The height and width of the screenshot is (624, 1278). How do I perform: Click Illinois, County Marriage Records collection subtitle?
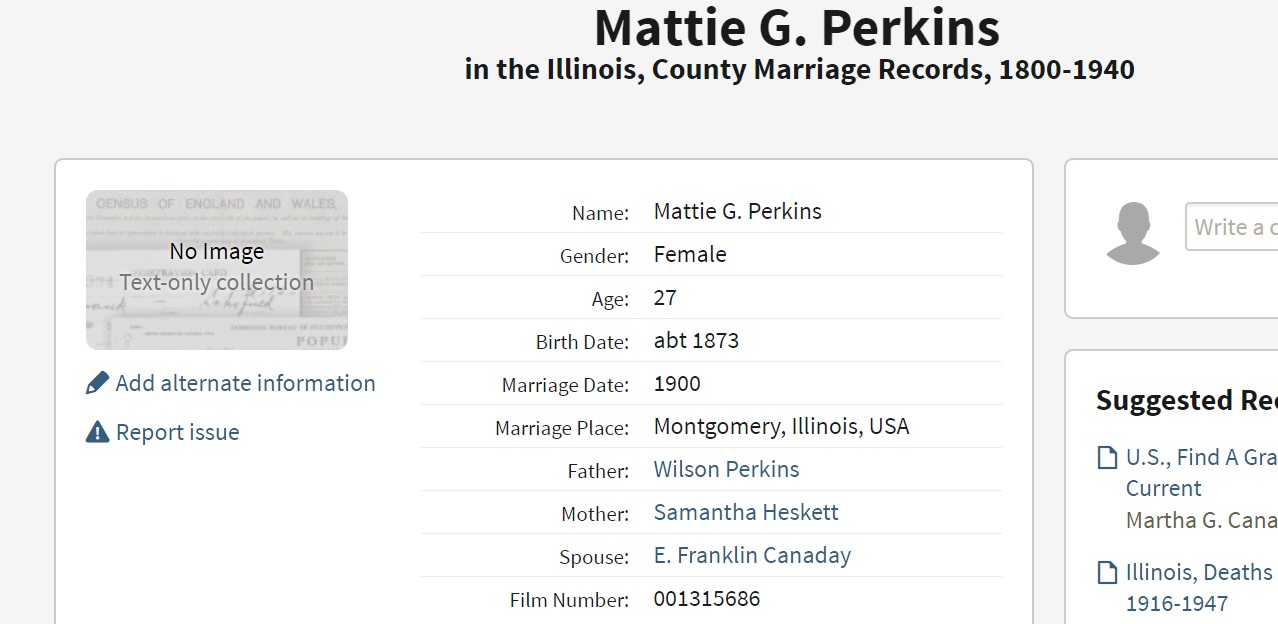click(799, 70)
